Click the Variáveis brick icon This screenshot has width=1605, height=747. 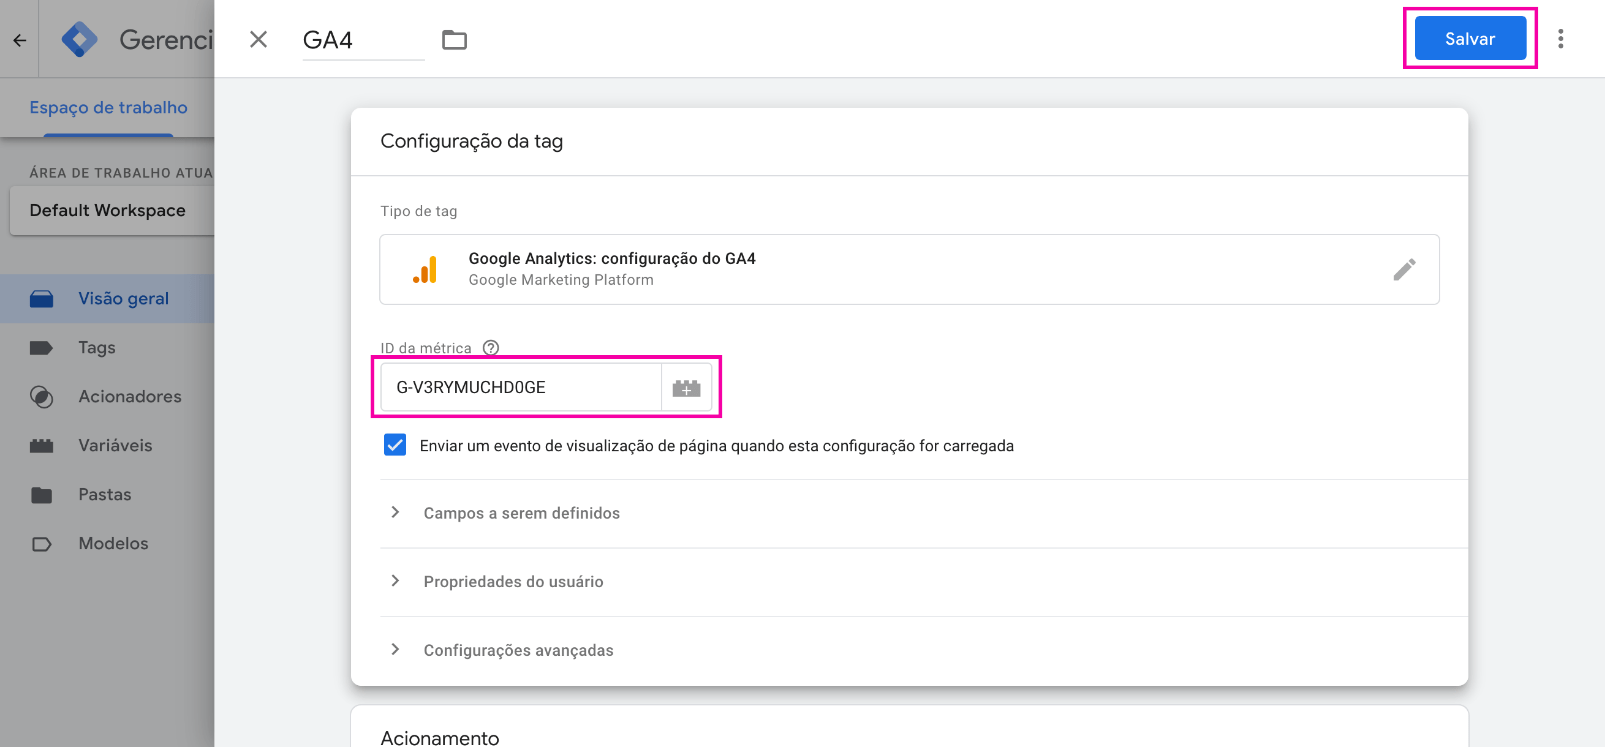pos(41,446)
